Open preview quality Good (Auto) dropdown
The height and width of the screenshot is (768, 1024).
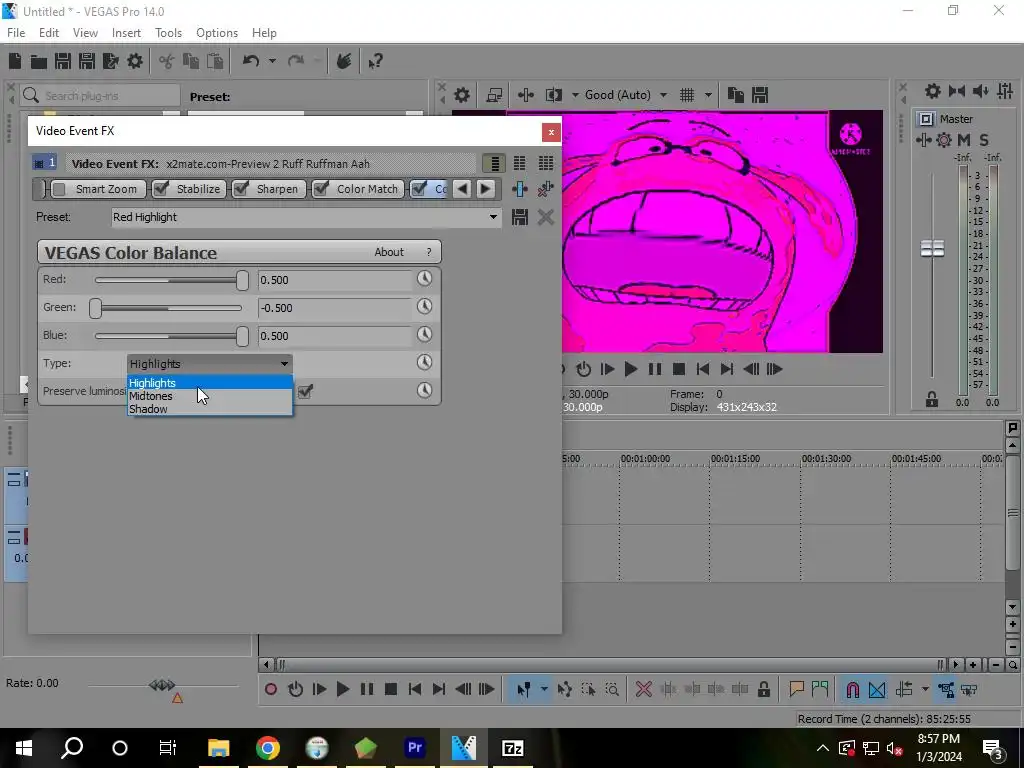point(664,95)
